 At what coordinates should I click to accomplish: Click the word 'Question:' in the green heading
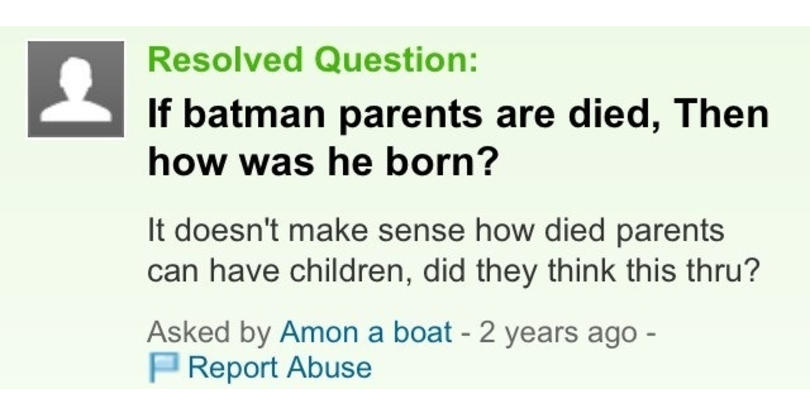pos(396,60)
